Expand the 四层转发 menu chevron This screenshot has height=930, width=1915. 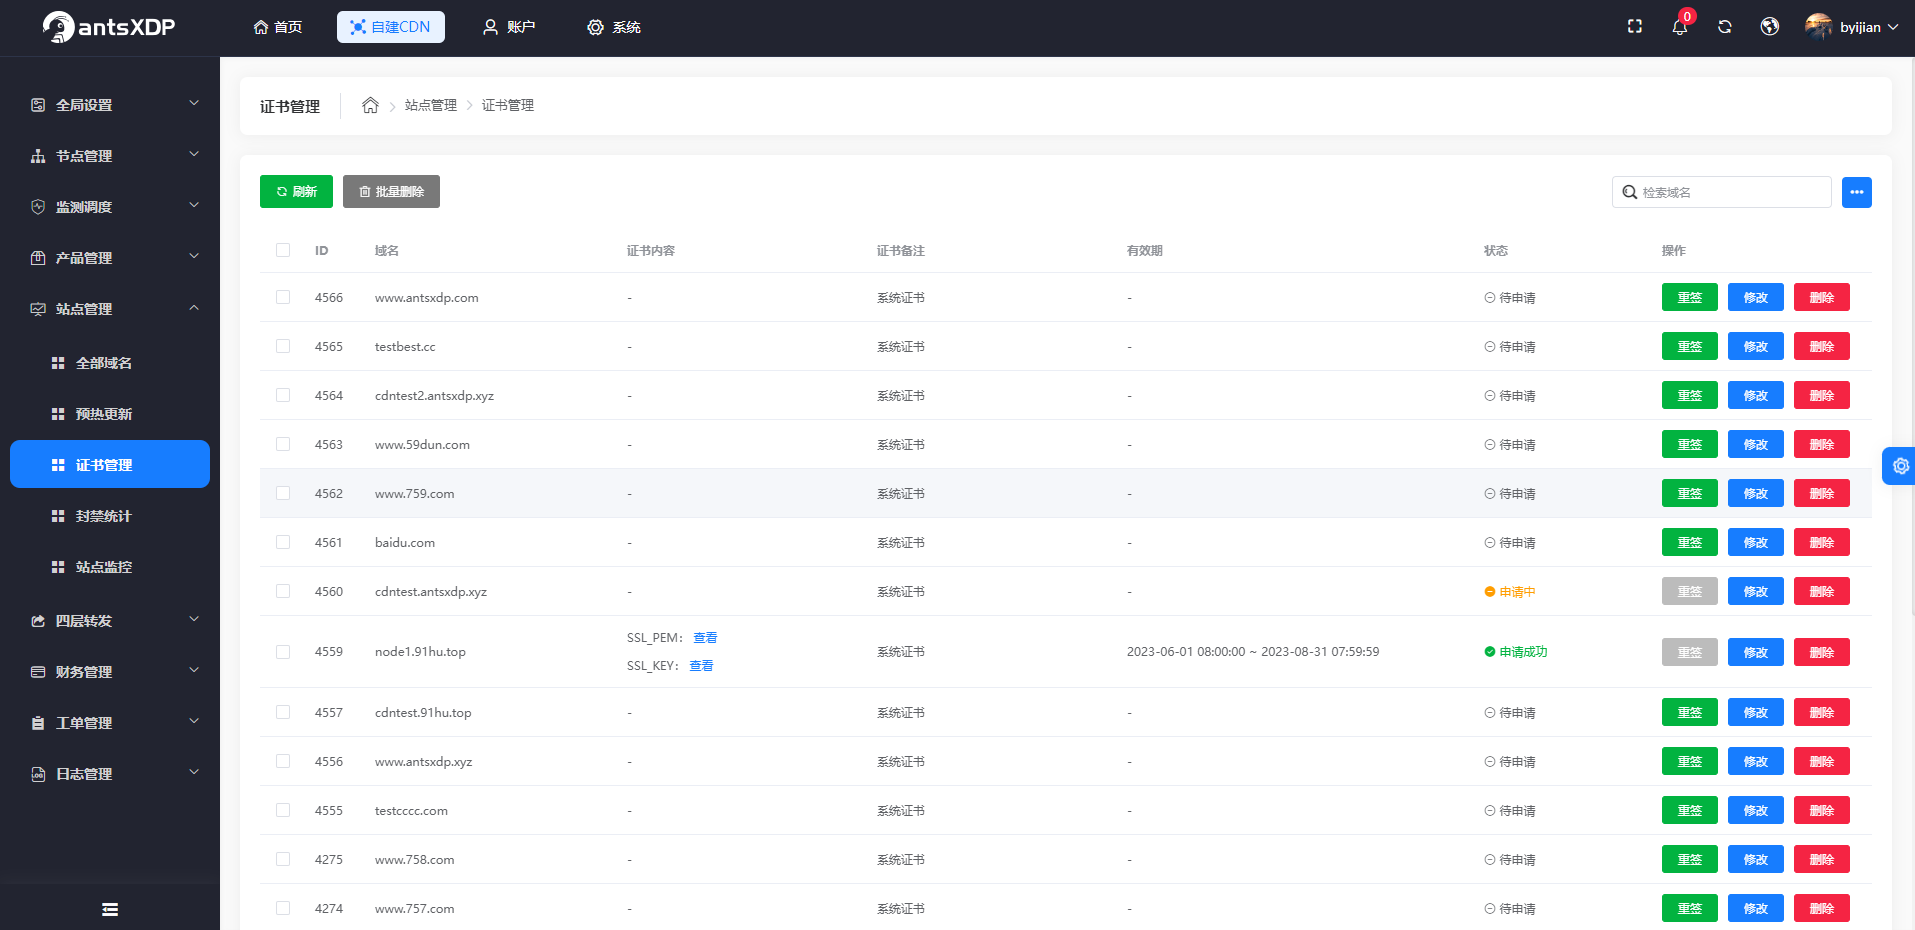point(194,619)
